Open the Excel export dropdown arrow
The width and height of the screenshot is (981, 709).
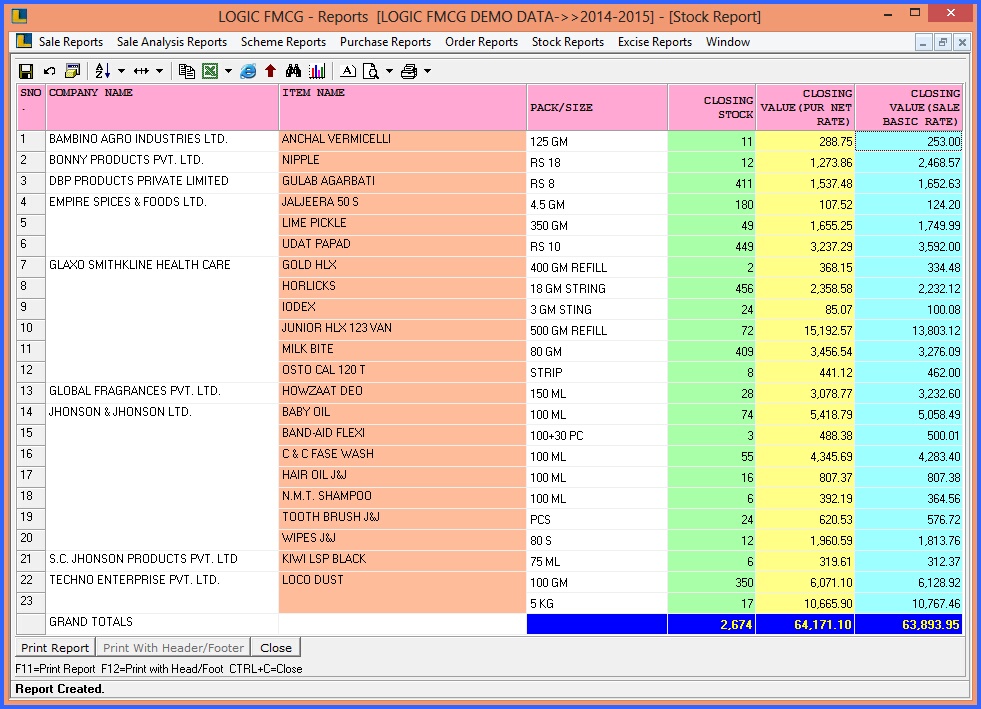point(228,71)
